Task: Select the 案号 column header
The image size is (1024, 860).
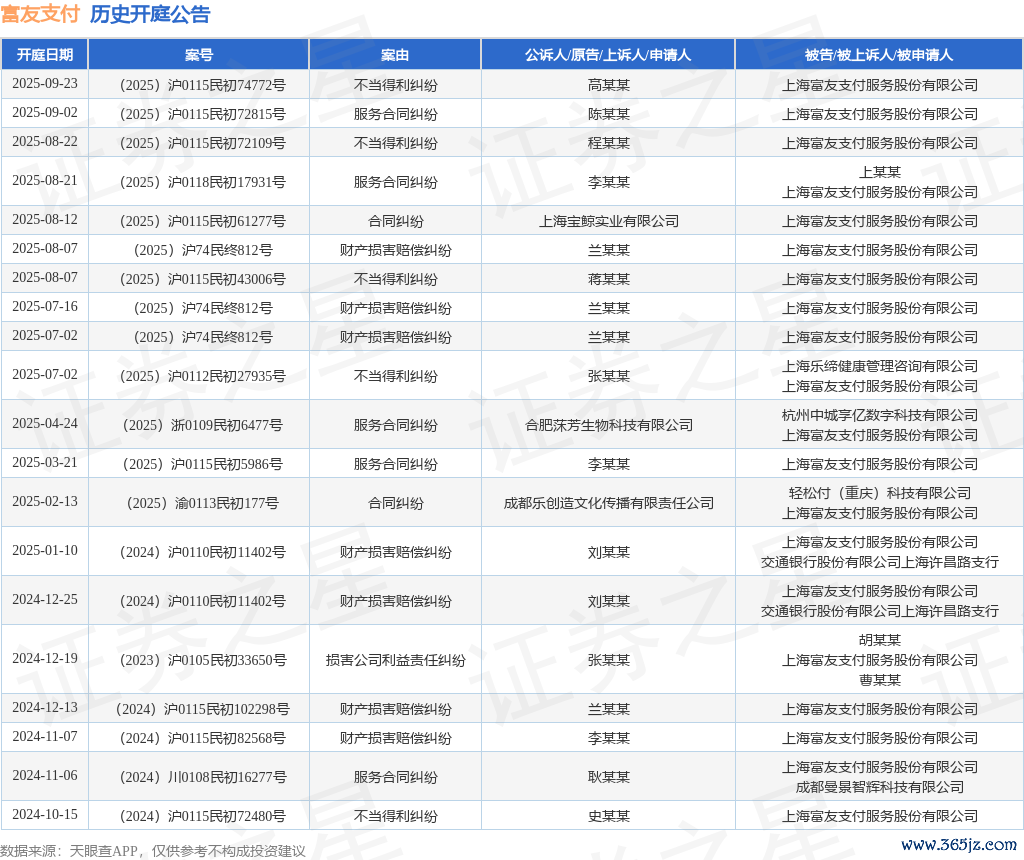Action: 199,55
